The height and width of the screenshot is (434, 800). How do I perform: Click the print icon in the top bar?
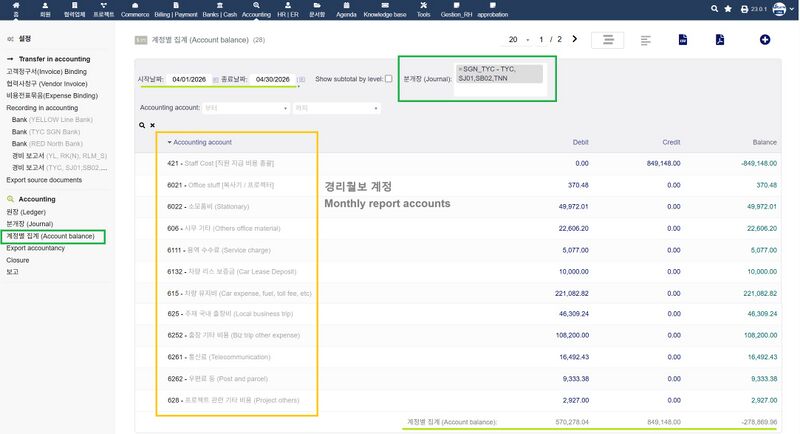click(x=744, y=9)
